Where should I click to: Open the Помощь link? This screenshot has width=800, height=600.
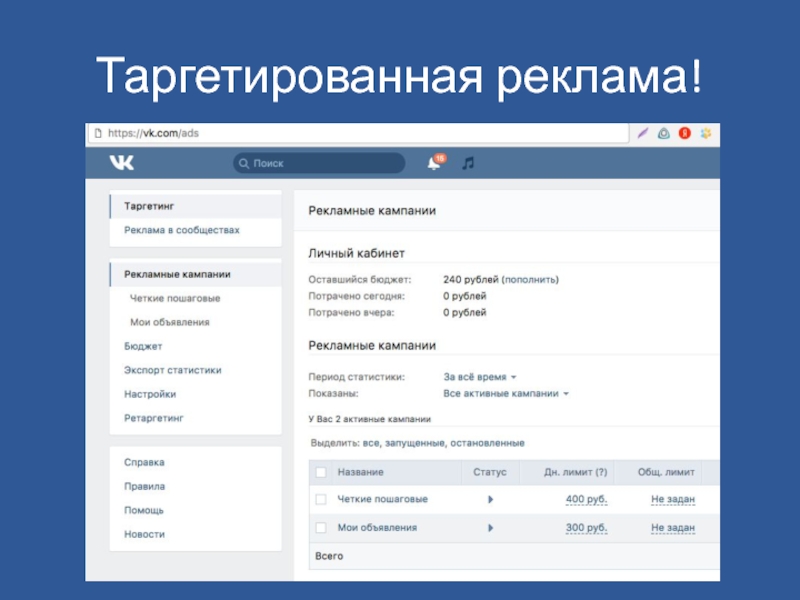[144, 510]
